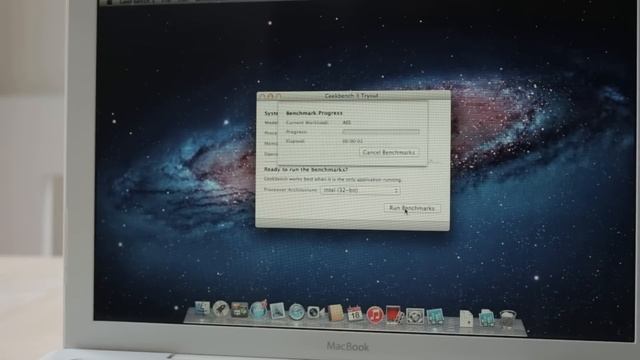
Task: Click the benchmark Progress bar
Action: click(x=381, y=132)
